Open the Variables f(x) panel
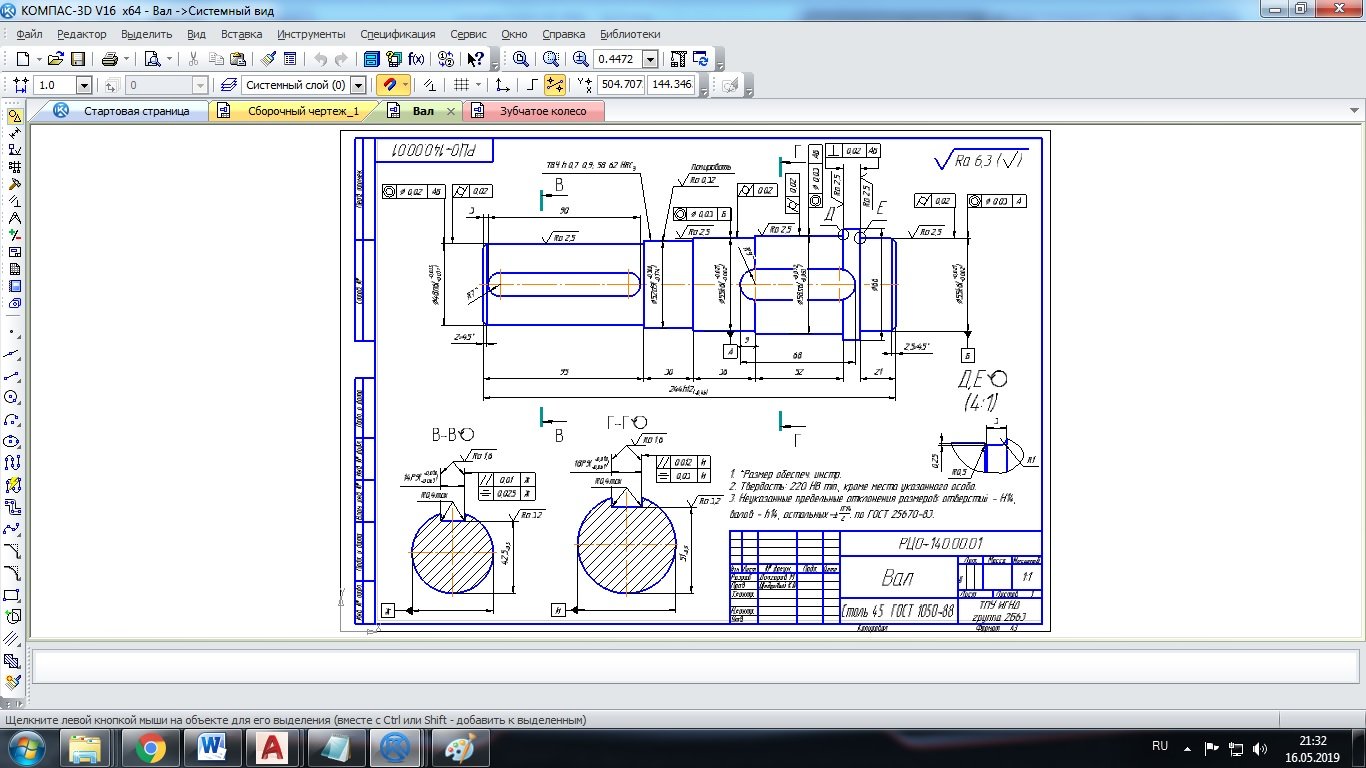1366x768 pixels. pyautogui.click(x=417, y=59)
